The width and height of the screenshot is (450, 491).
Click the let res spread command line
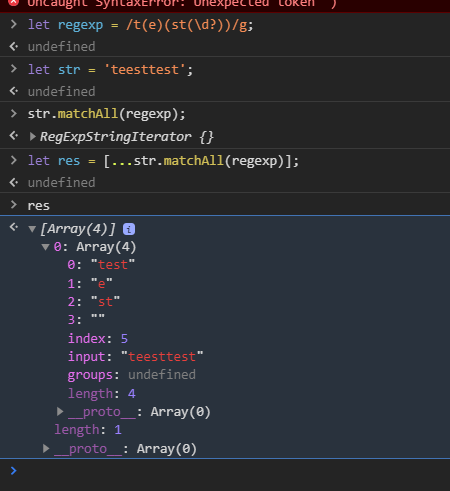(x=163, y=161)
